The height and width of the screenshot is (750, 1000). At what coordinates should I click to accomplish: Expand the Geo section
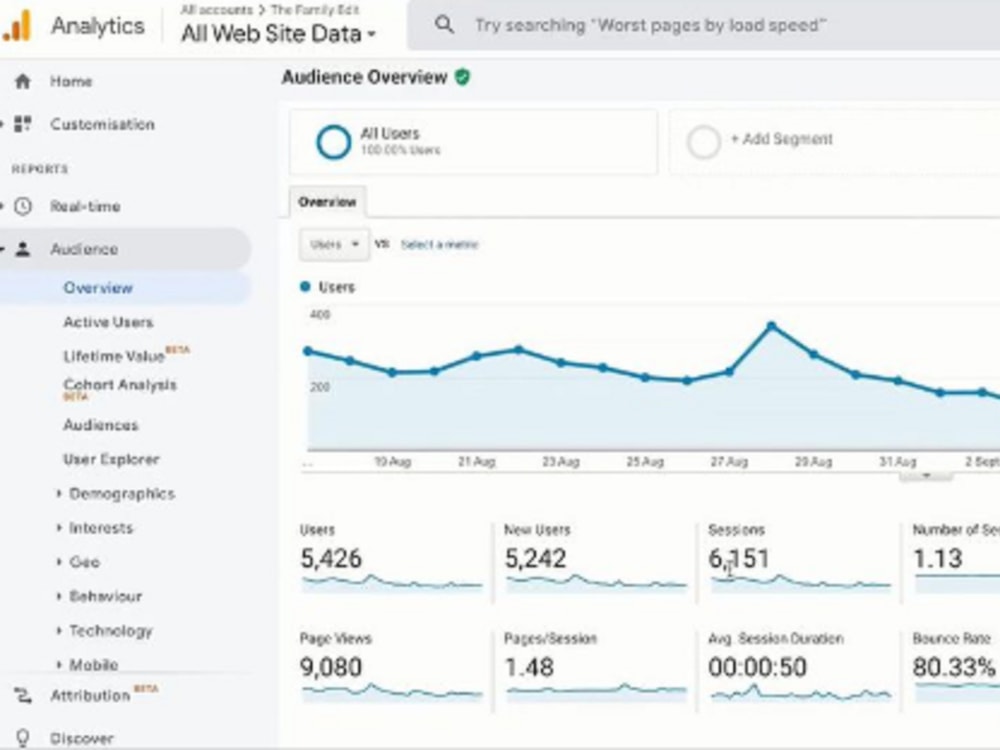[x=59, y=561]
